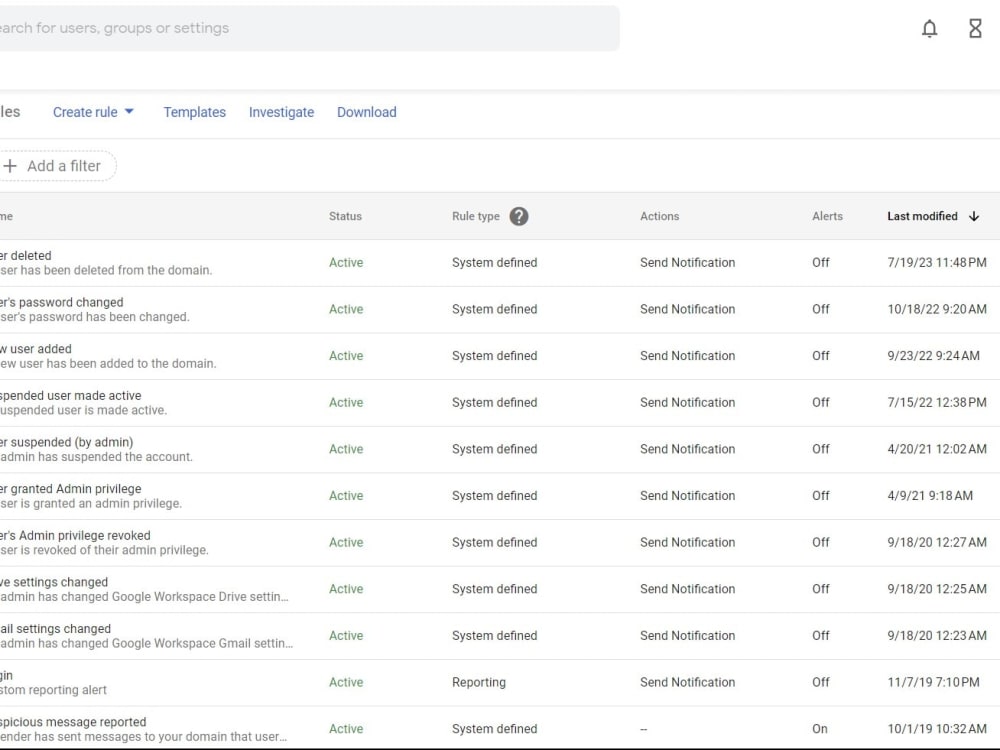
Task: Click the Investigate link
Action: [x=281, y=112]
